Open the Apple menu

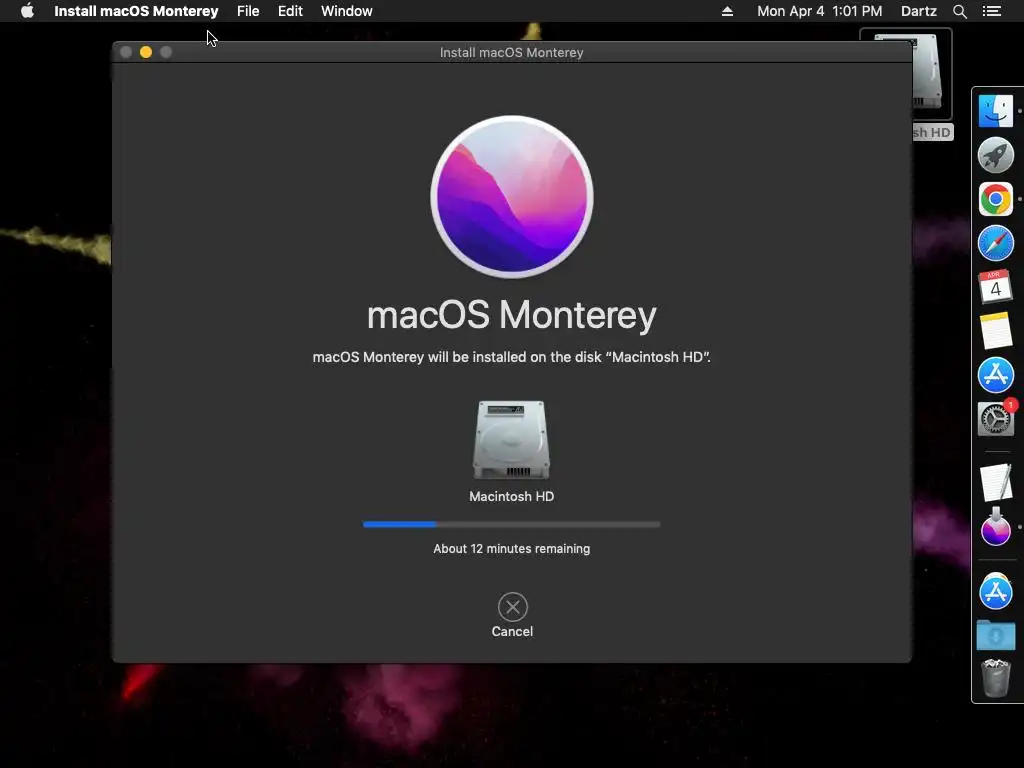[27, 11]
